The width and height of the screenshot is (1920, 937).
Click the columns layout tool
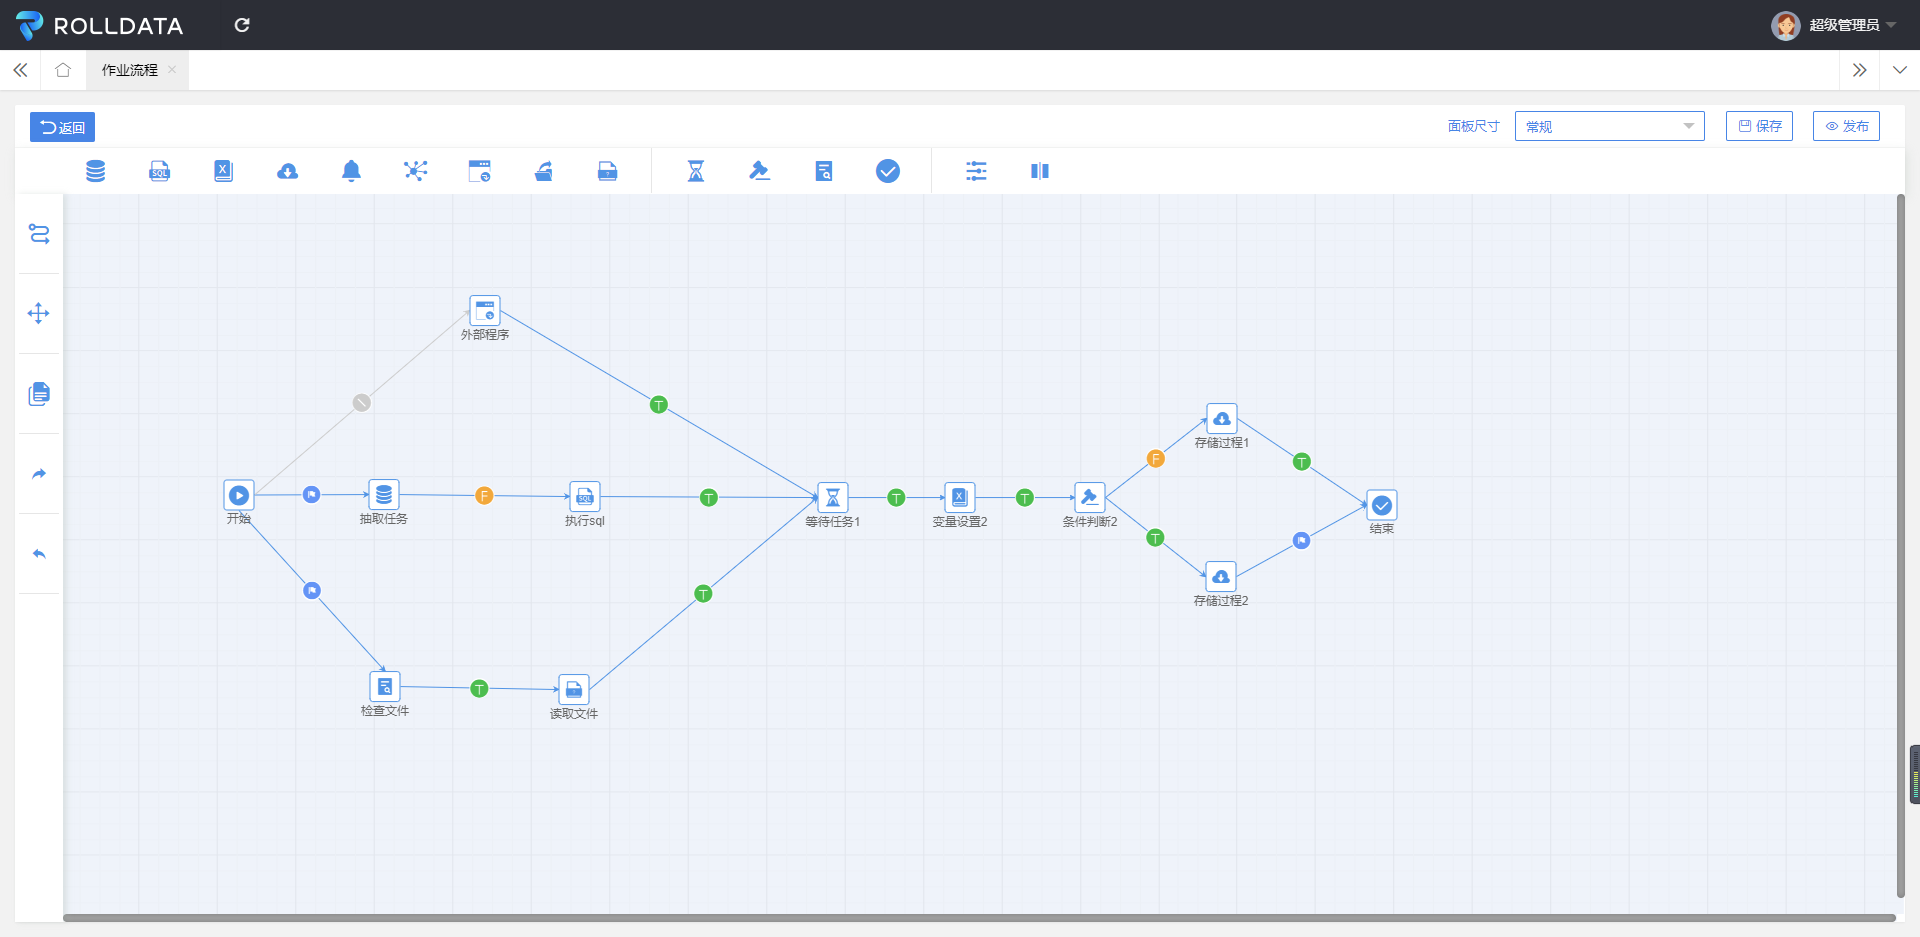tap(1040, 171)
